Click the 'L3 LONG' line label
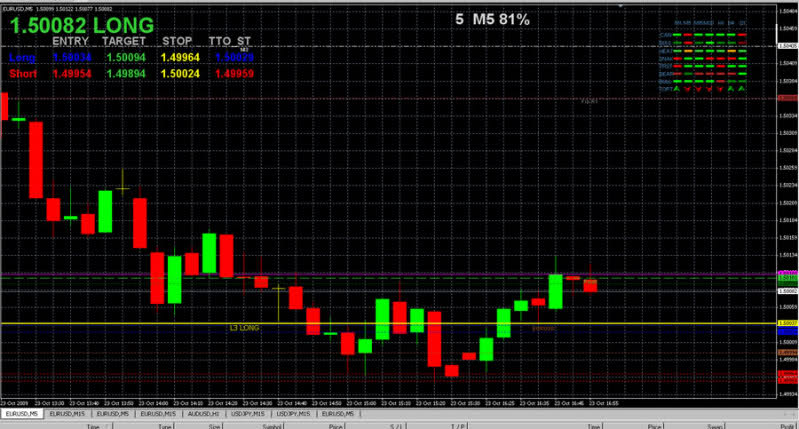The image size is (799, 429). point(244,328)
